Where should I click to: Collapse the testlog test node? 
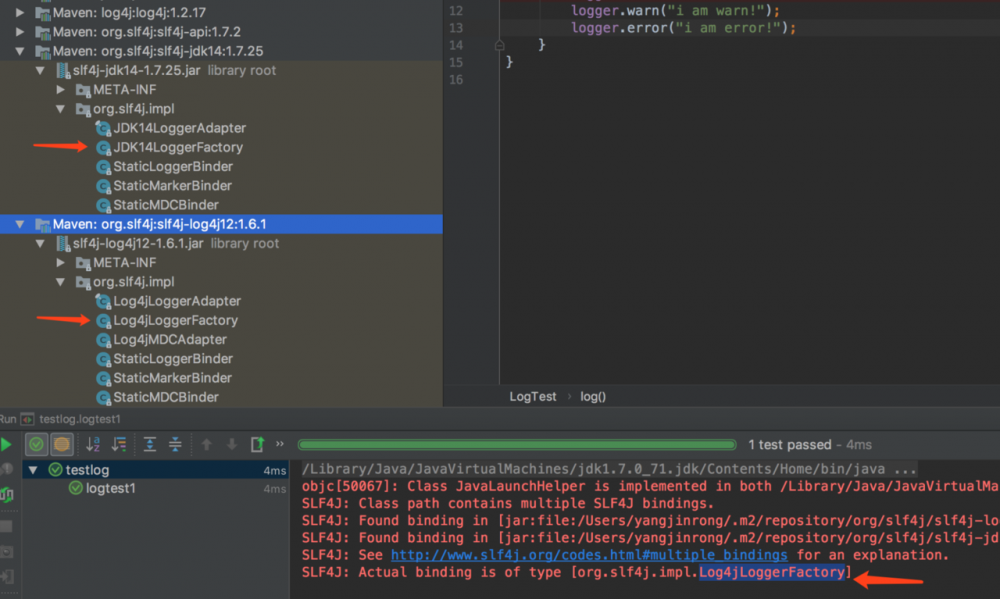[33, 470]
